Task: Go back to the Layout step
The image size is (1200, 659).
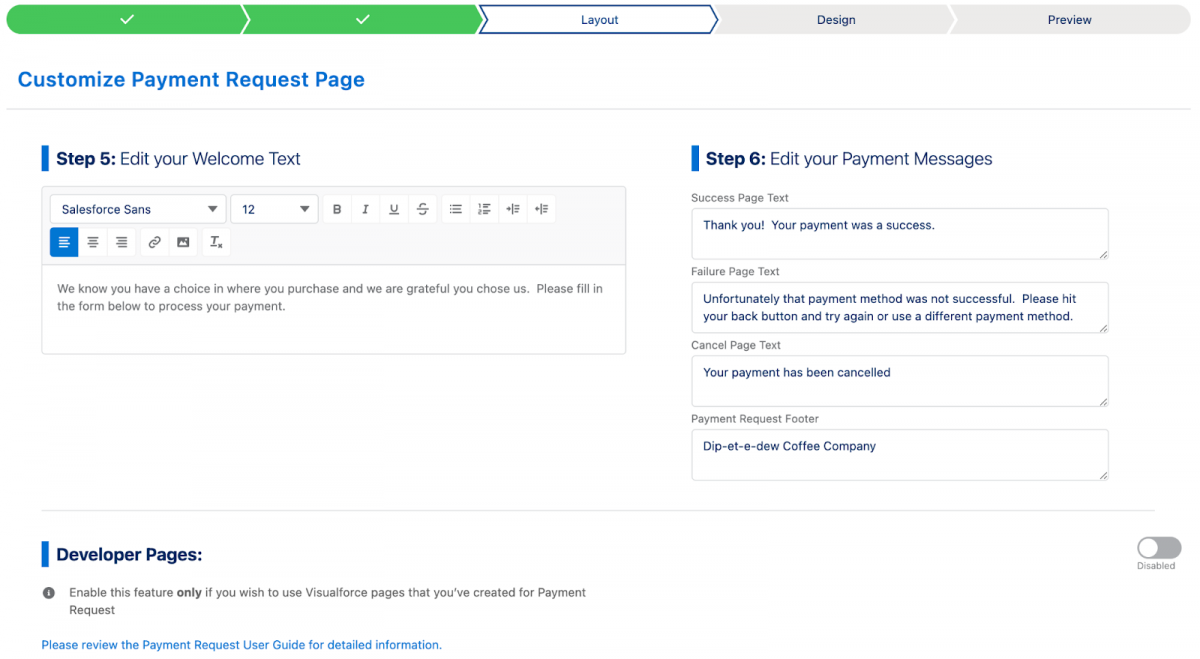Action: tap(598, 19)
